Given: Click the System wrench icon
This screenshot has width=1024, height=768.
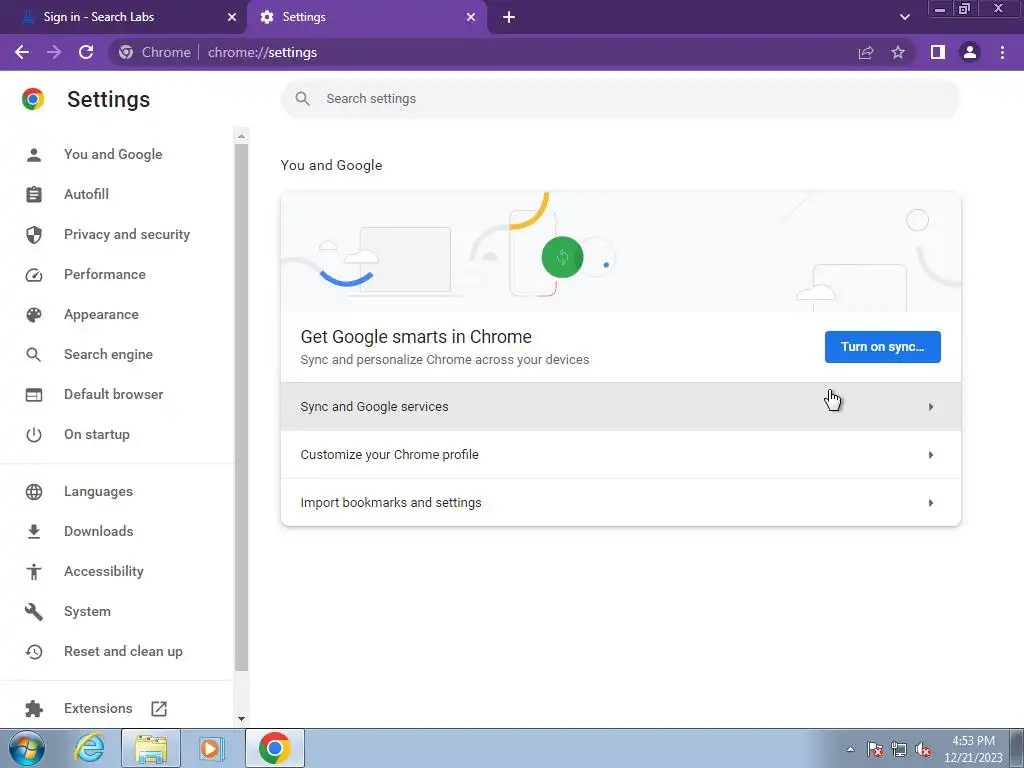Looking at the screenshot, I should pyautogui.click(x=34, y=612).
